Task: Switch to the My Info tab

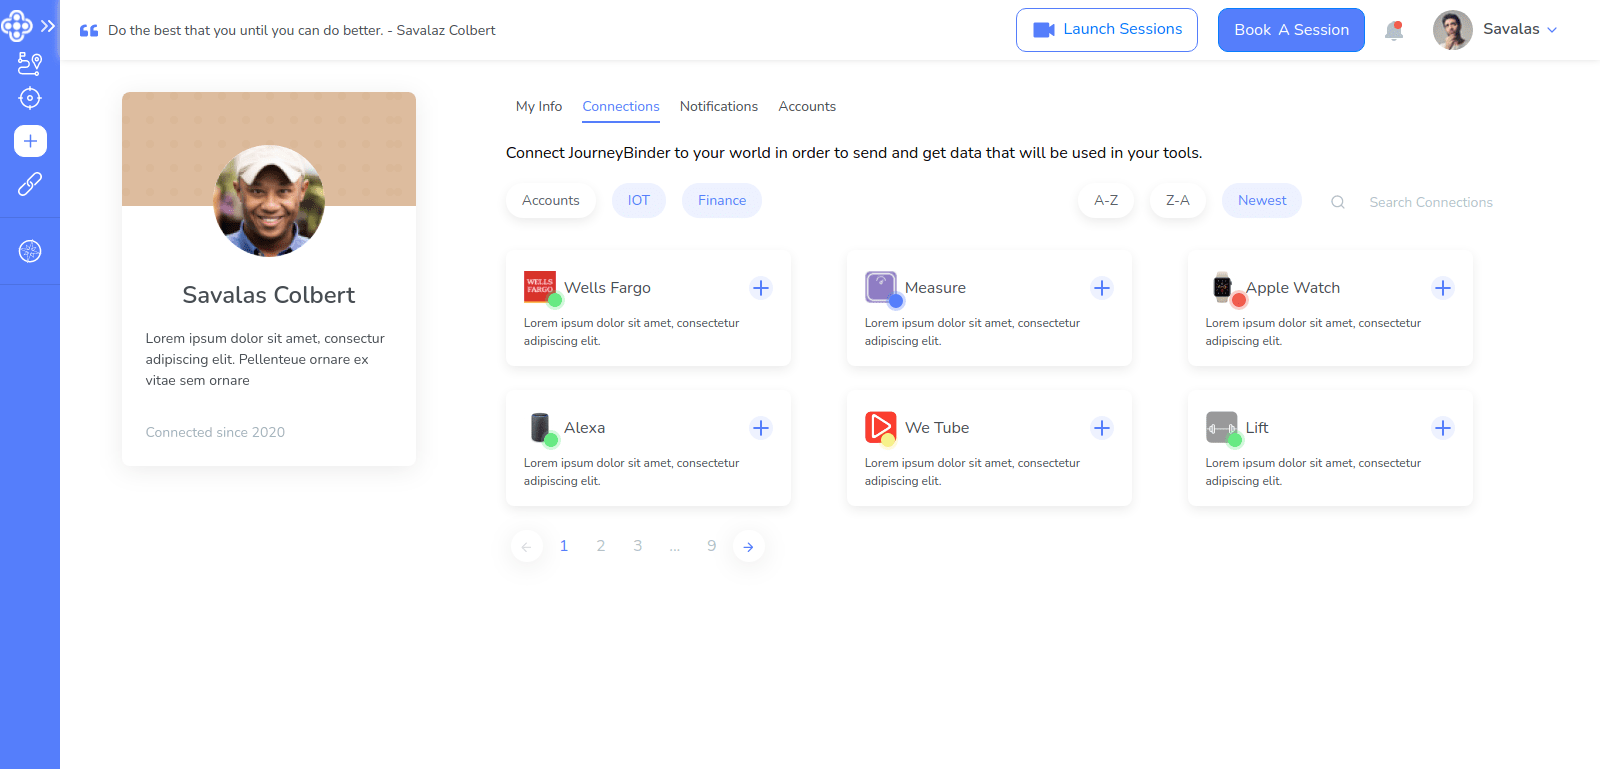Action: tap(538, 106)
